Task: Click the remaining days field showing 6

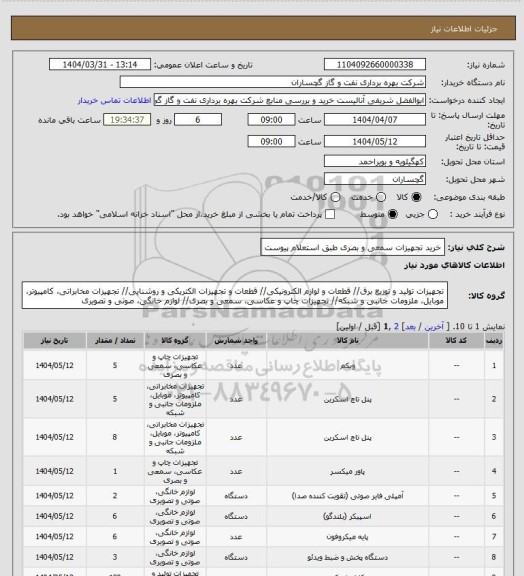Action: point(198,120)
